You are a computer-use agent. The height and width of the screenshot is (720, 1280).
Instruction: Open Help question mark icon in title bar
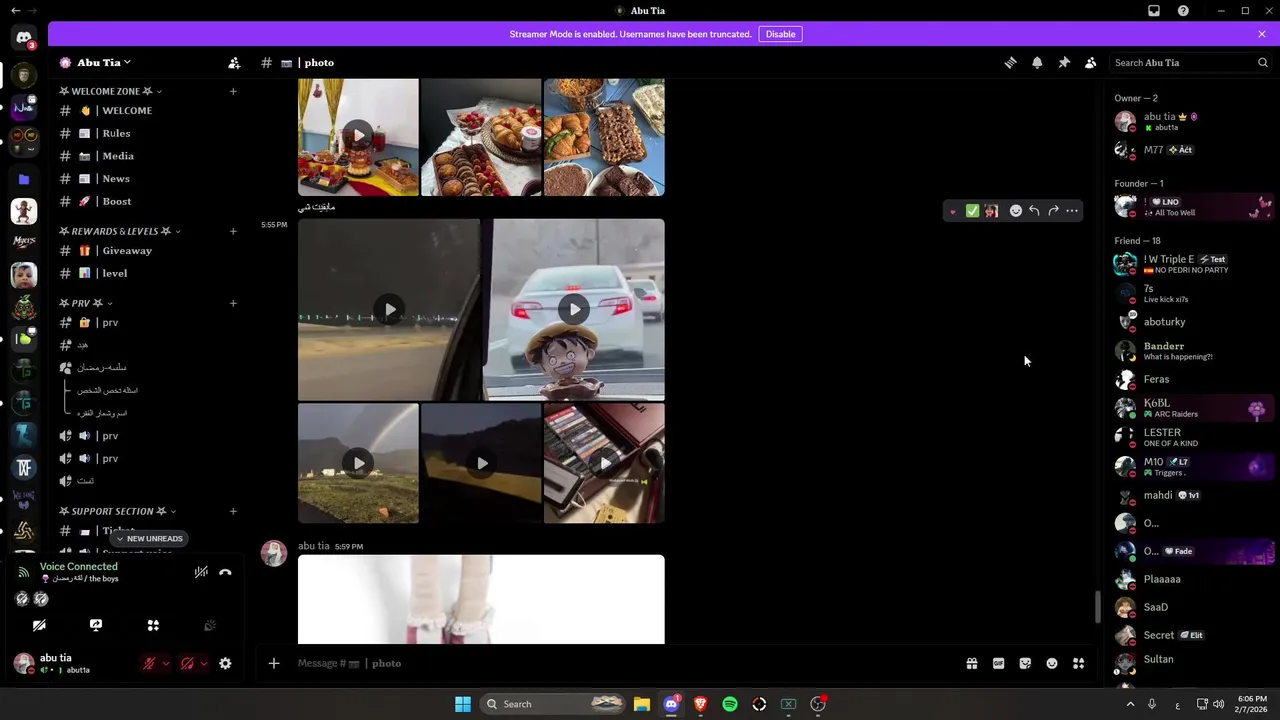pyautogui.click(x=1183, y=11)
